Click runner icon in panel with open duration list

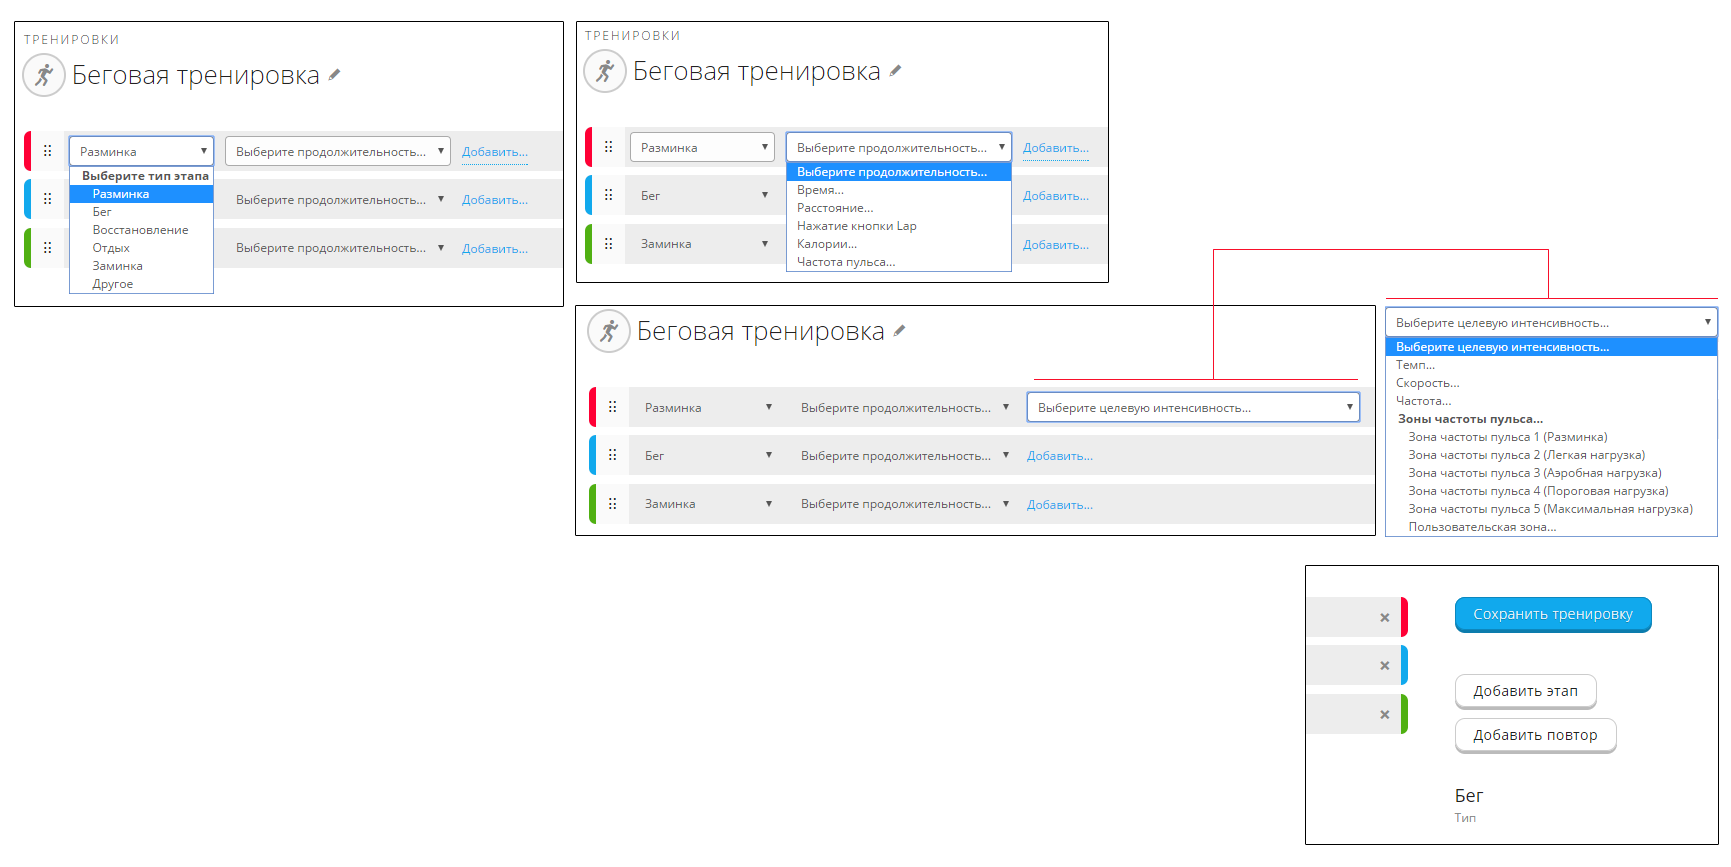pyautogui.click(x=605, y=72)
